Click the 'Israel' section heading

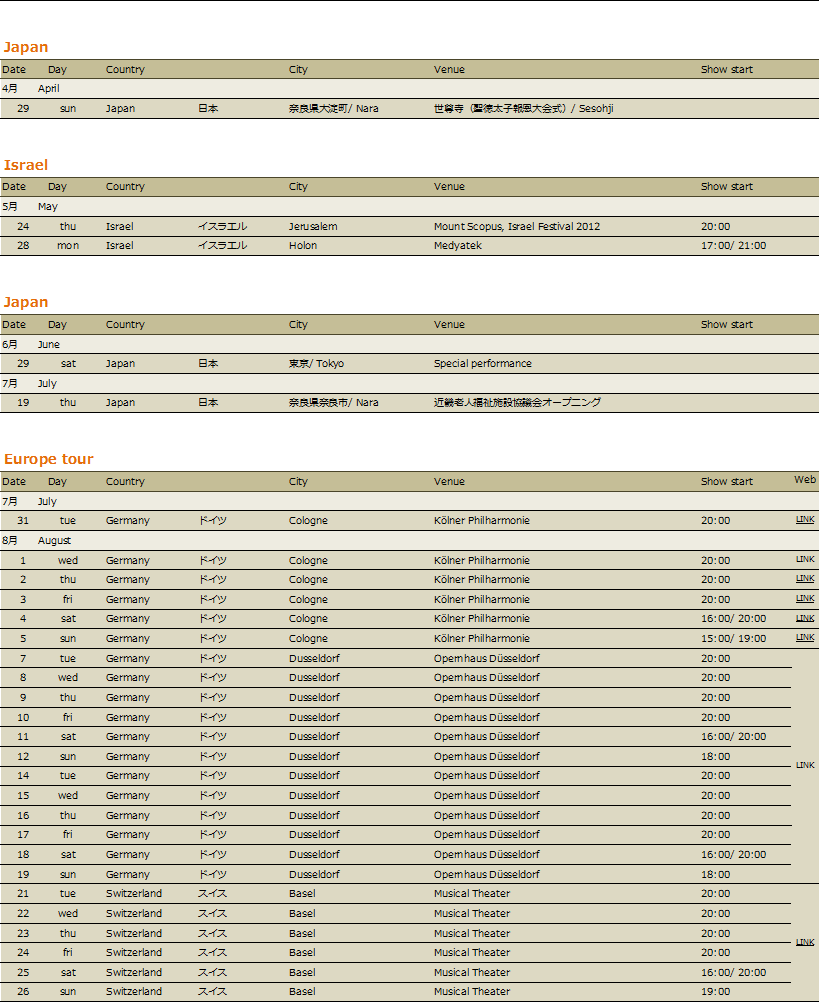pyautogui.click(x=26, y=165)
